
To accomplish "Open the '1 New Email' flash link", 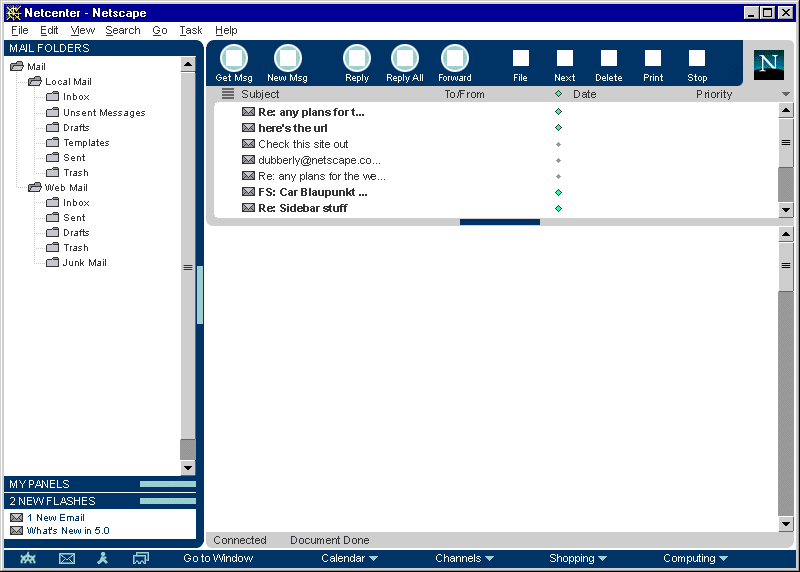I will (56, 517).
